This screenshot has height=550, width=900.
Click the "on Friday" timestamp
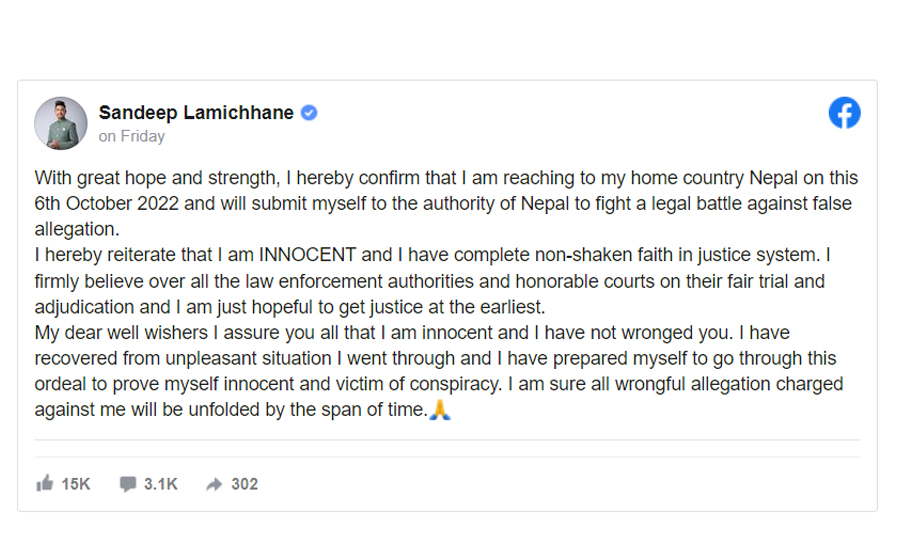click(x=131, y=136)
